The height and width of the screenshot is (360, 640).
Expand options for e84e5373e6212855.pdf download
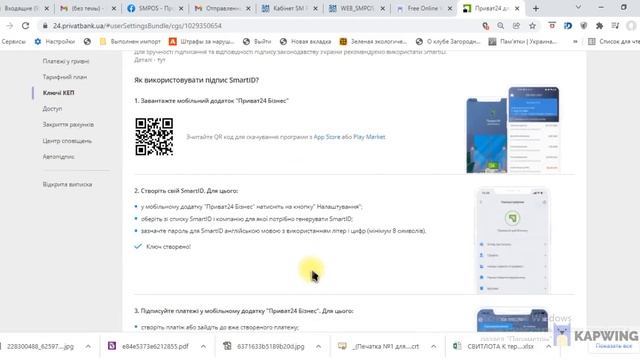click(x=203, y=347)
